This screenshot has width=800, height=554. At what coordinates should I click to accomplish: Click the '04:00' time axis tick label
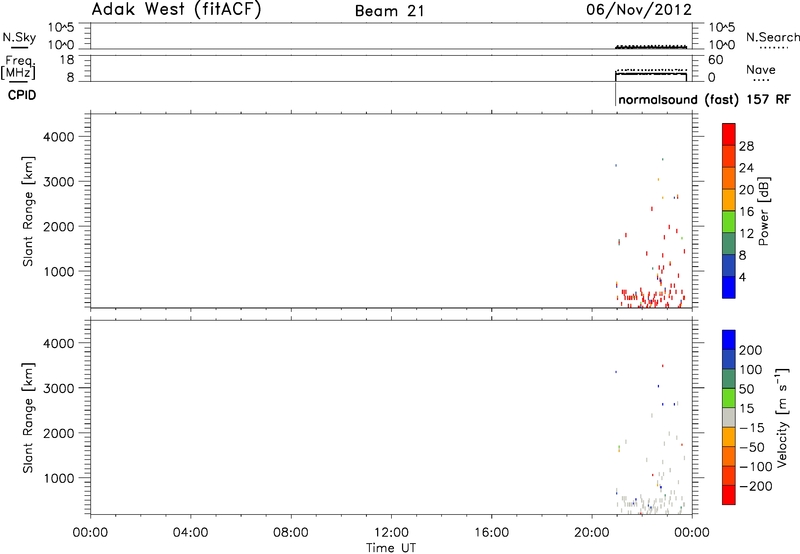tap(190, 533)
